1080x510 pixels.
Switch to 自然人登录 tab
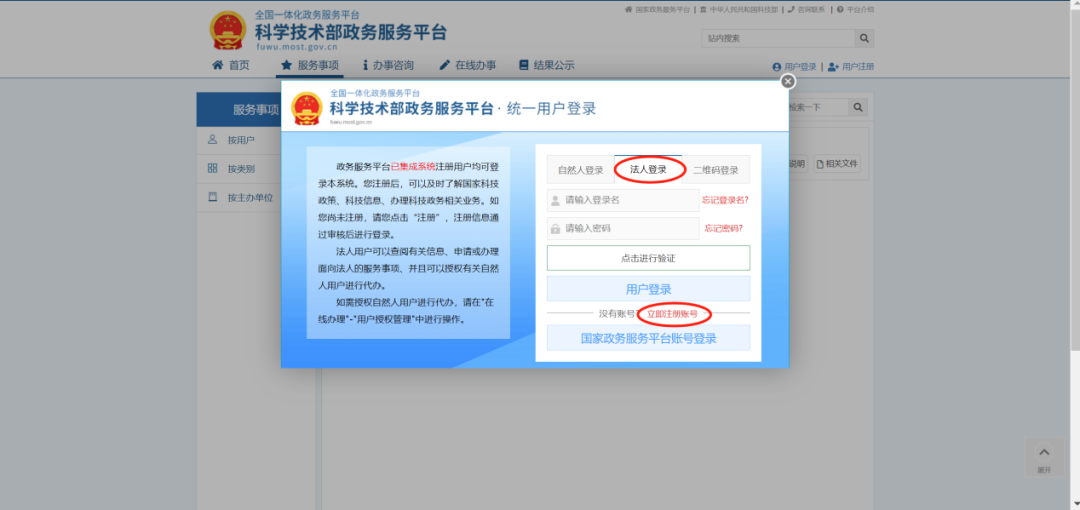(580, 170)
